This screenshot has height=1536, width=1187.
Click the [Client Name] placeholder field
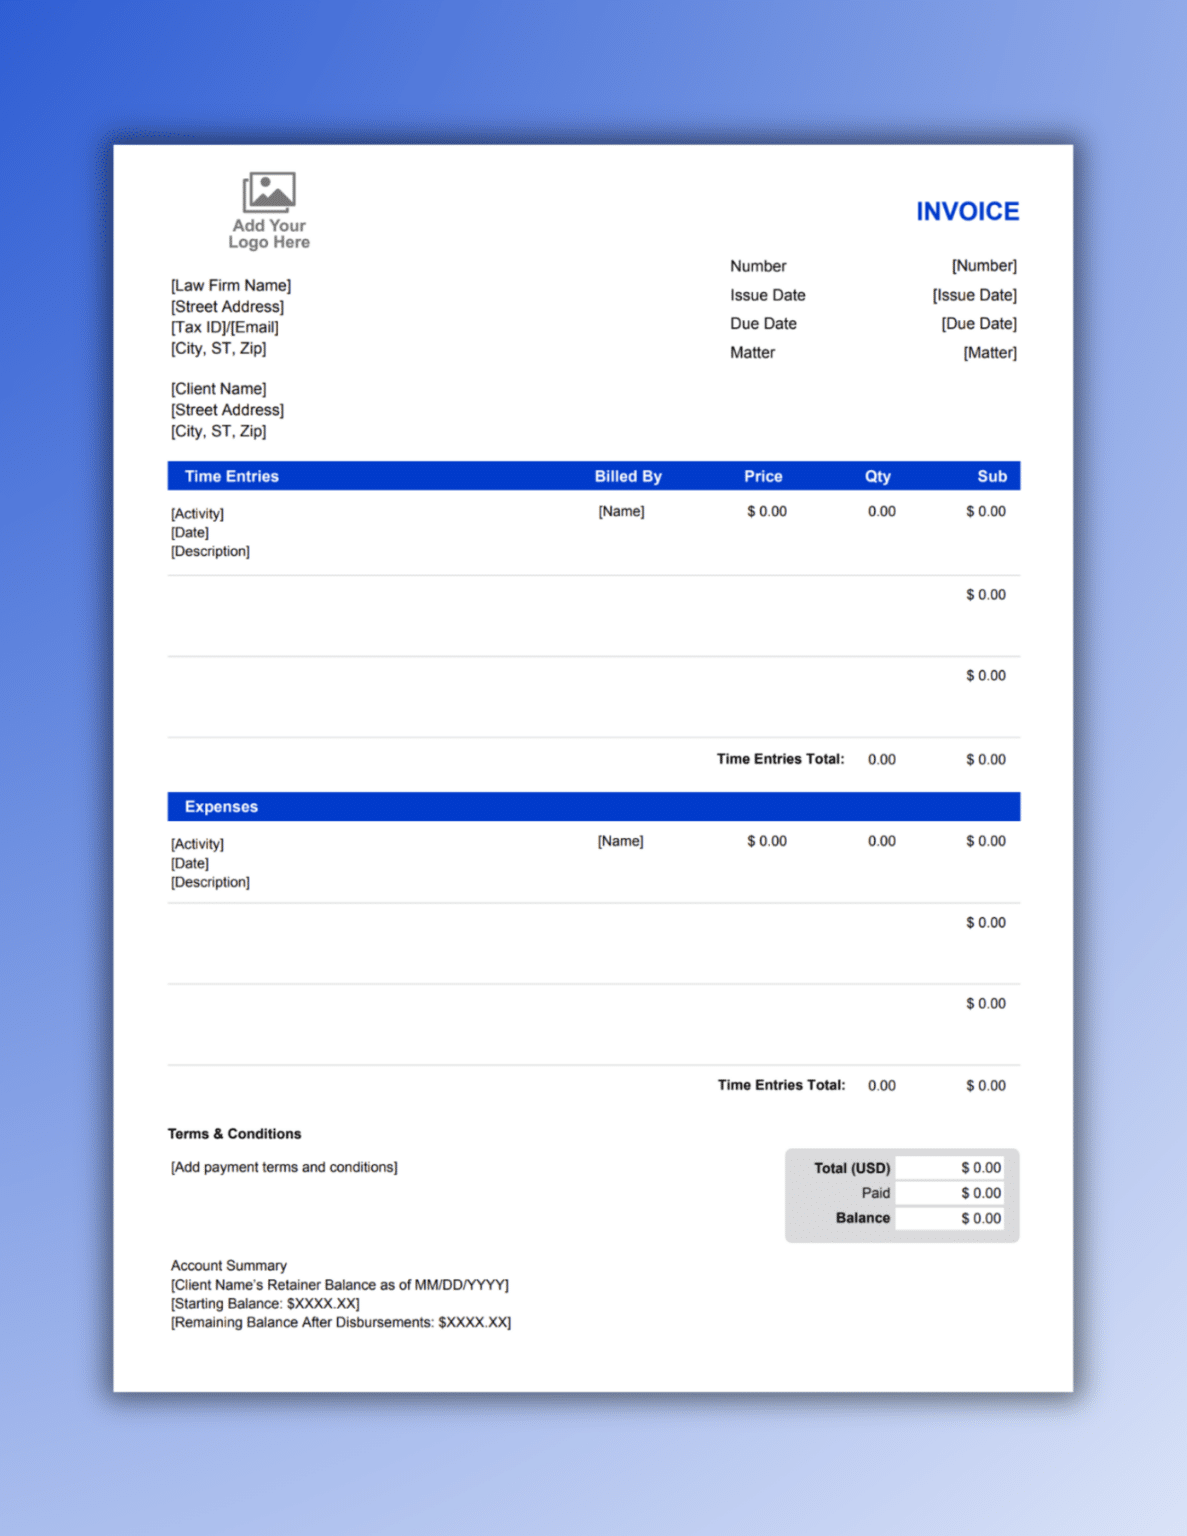pos(218,389)
